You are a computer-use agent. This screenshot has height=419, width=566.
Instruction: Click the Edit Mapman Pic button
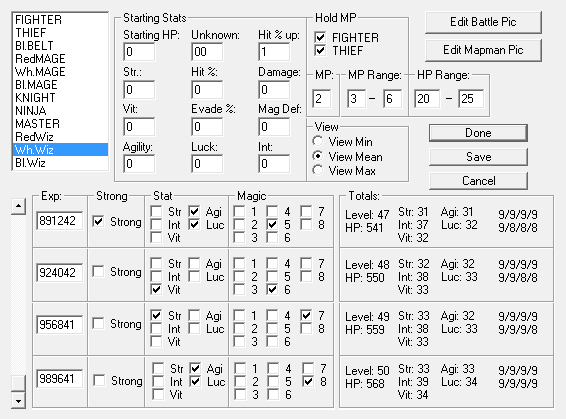click(x=483, y=50)
